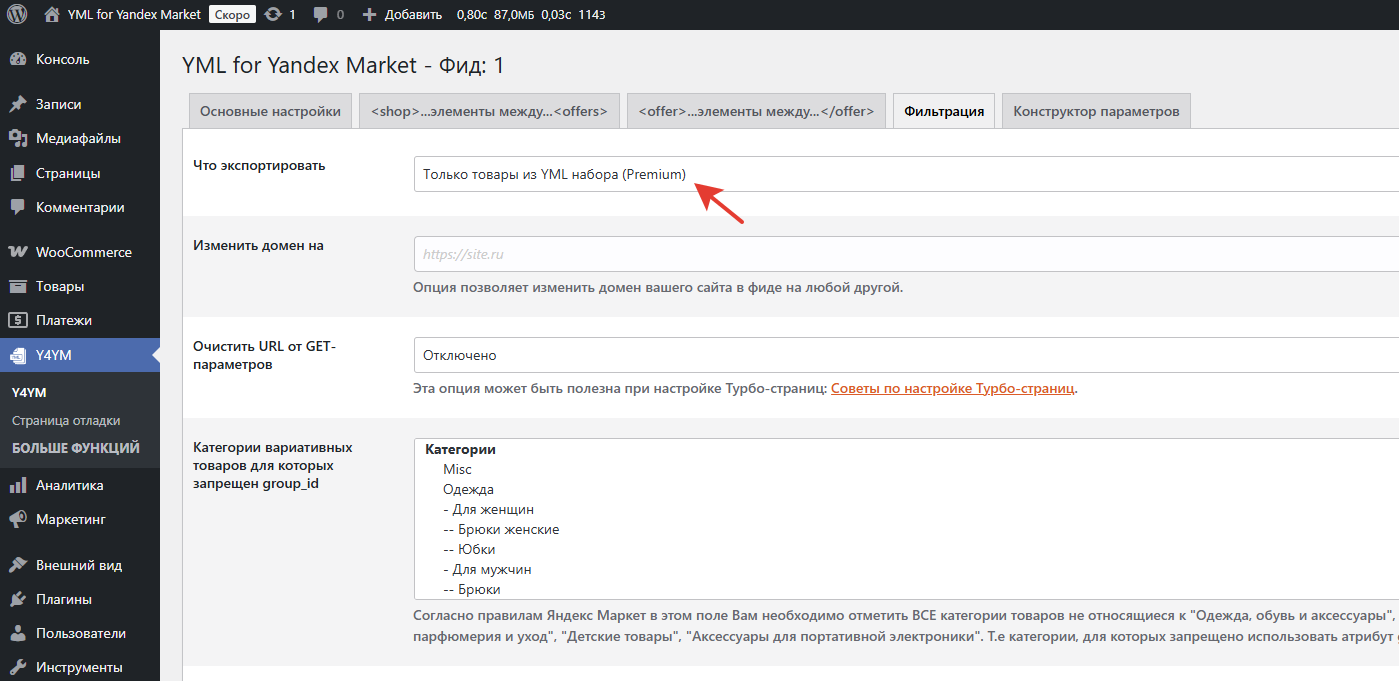Click the WordPress logo icon
1399x681 pixels.
[17, 15]
